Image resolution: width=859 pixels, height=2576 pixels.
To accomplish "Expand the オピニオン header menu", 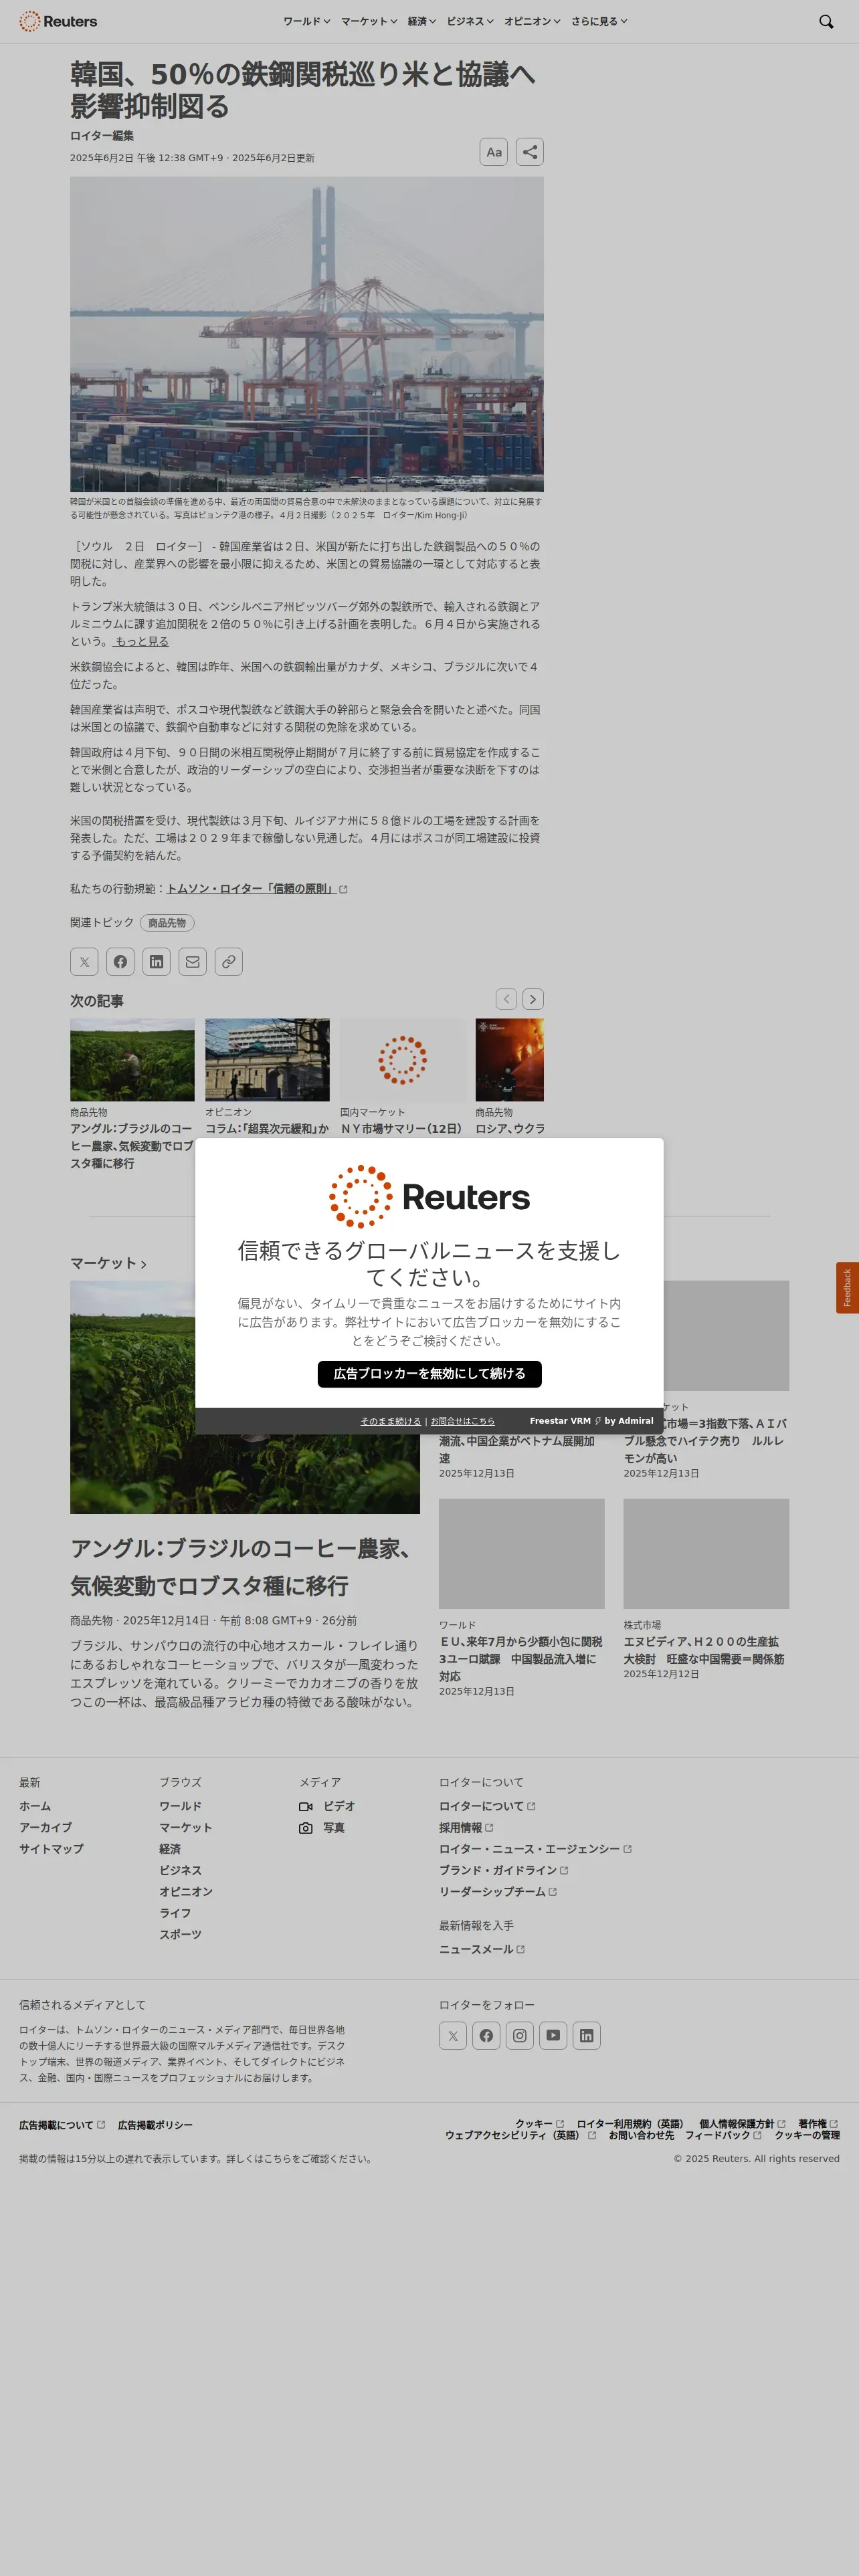I will (532, 21).
